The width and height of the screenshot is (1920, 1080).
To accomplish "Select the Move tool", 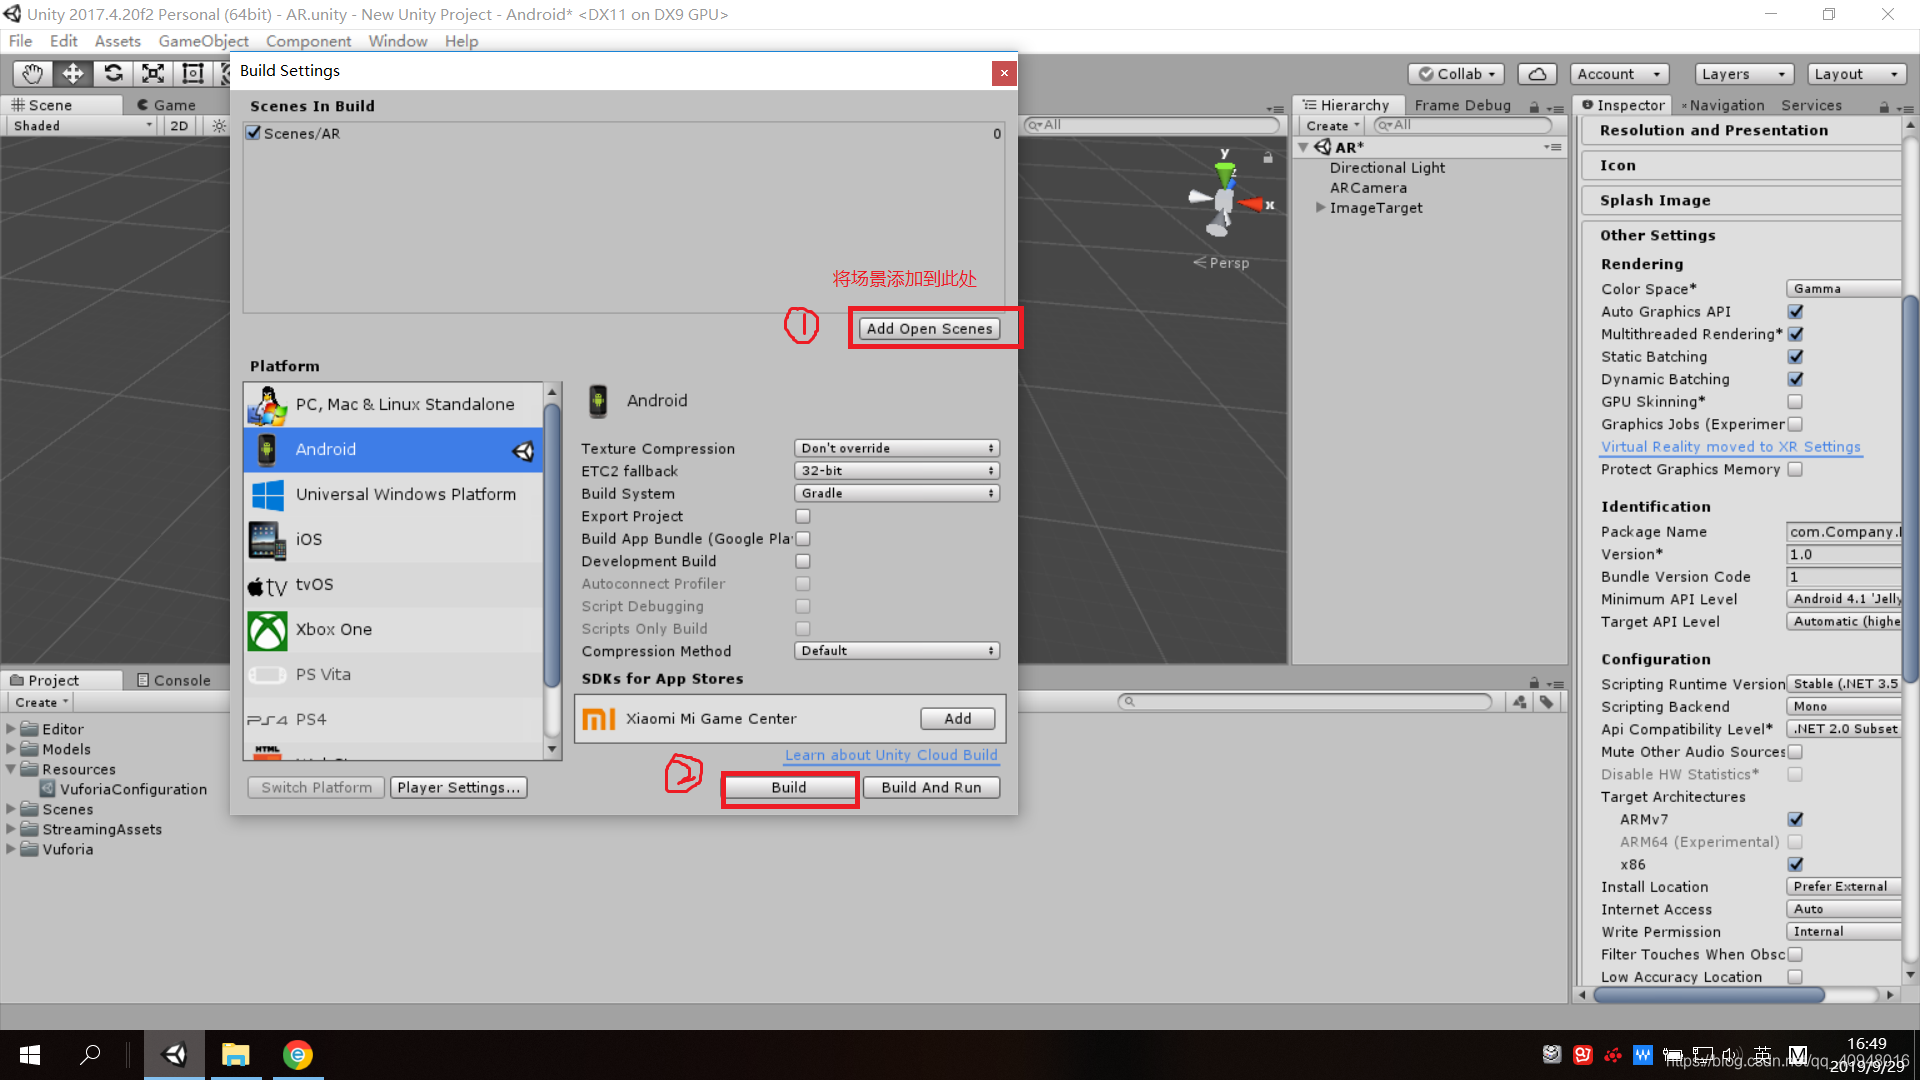I will 72,73.
